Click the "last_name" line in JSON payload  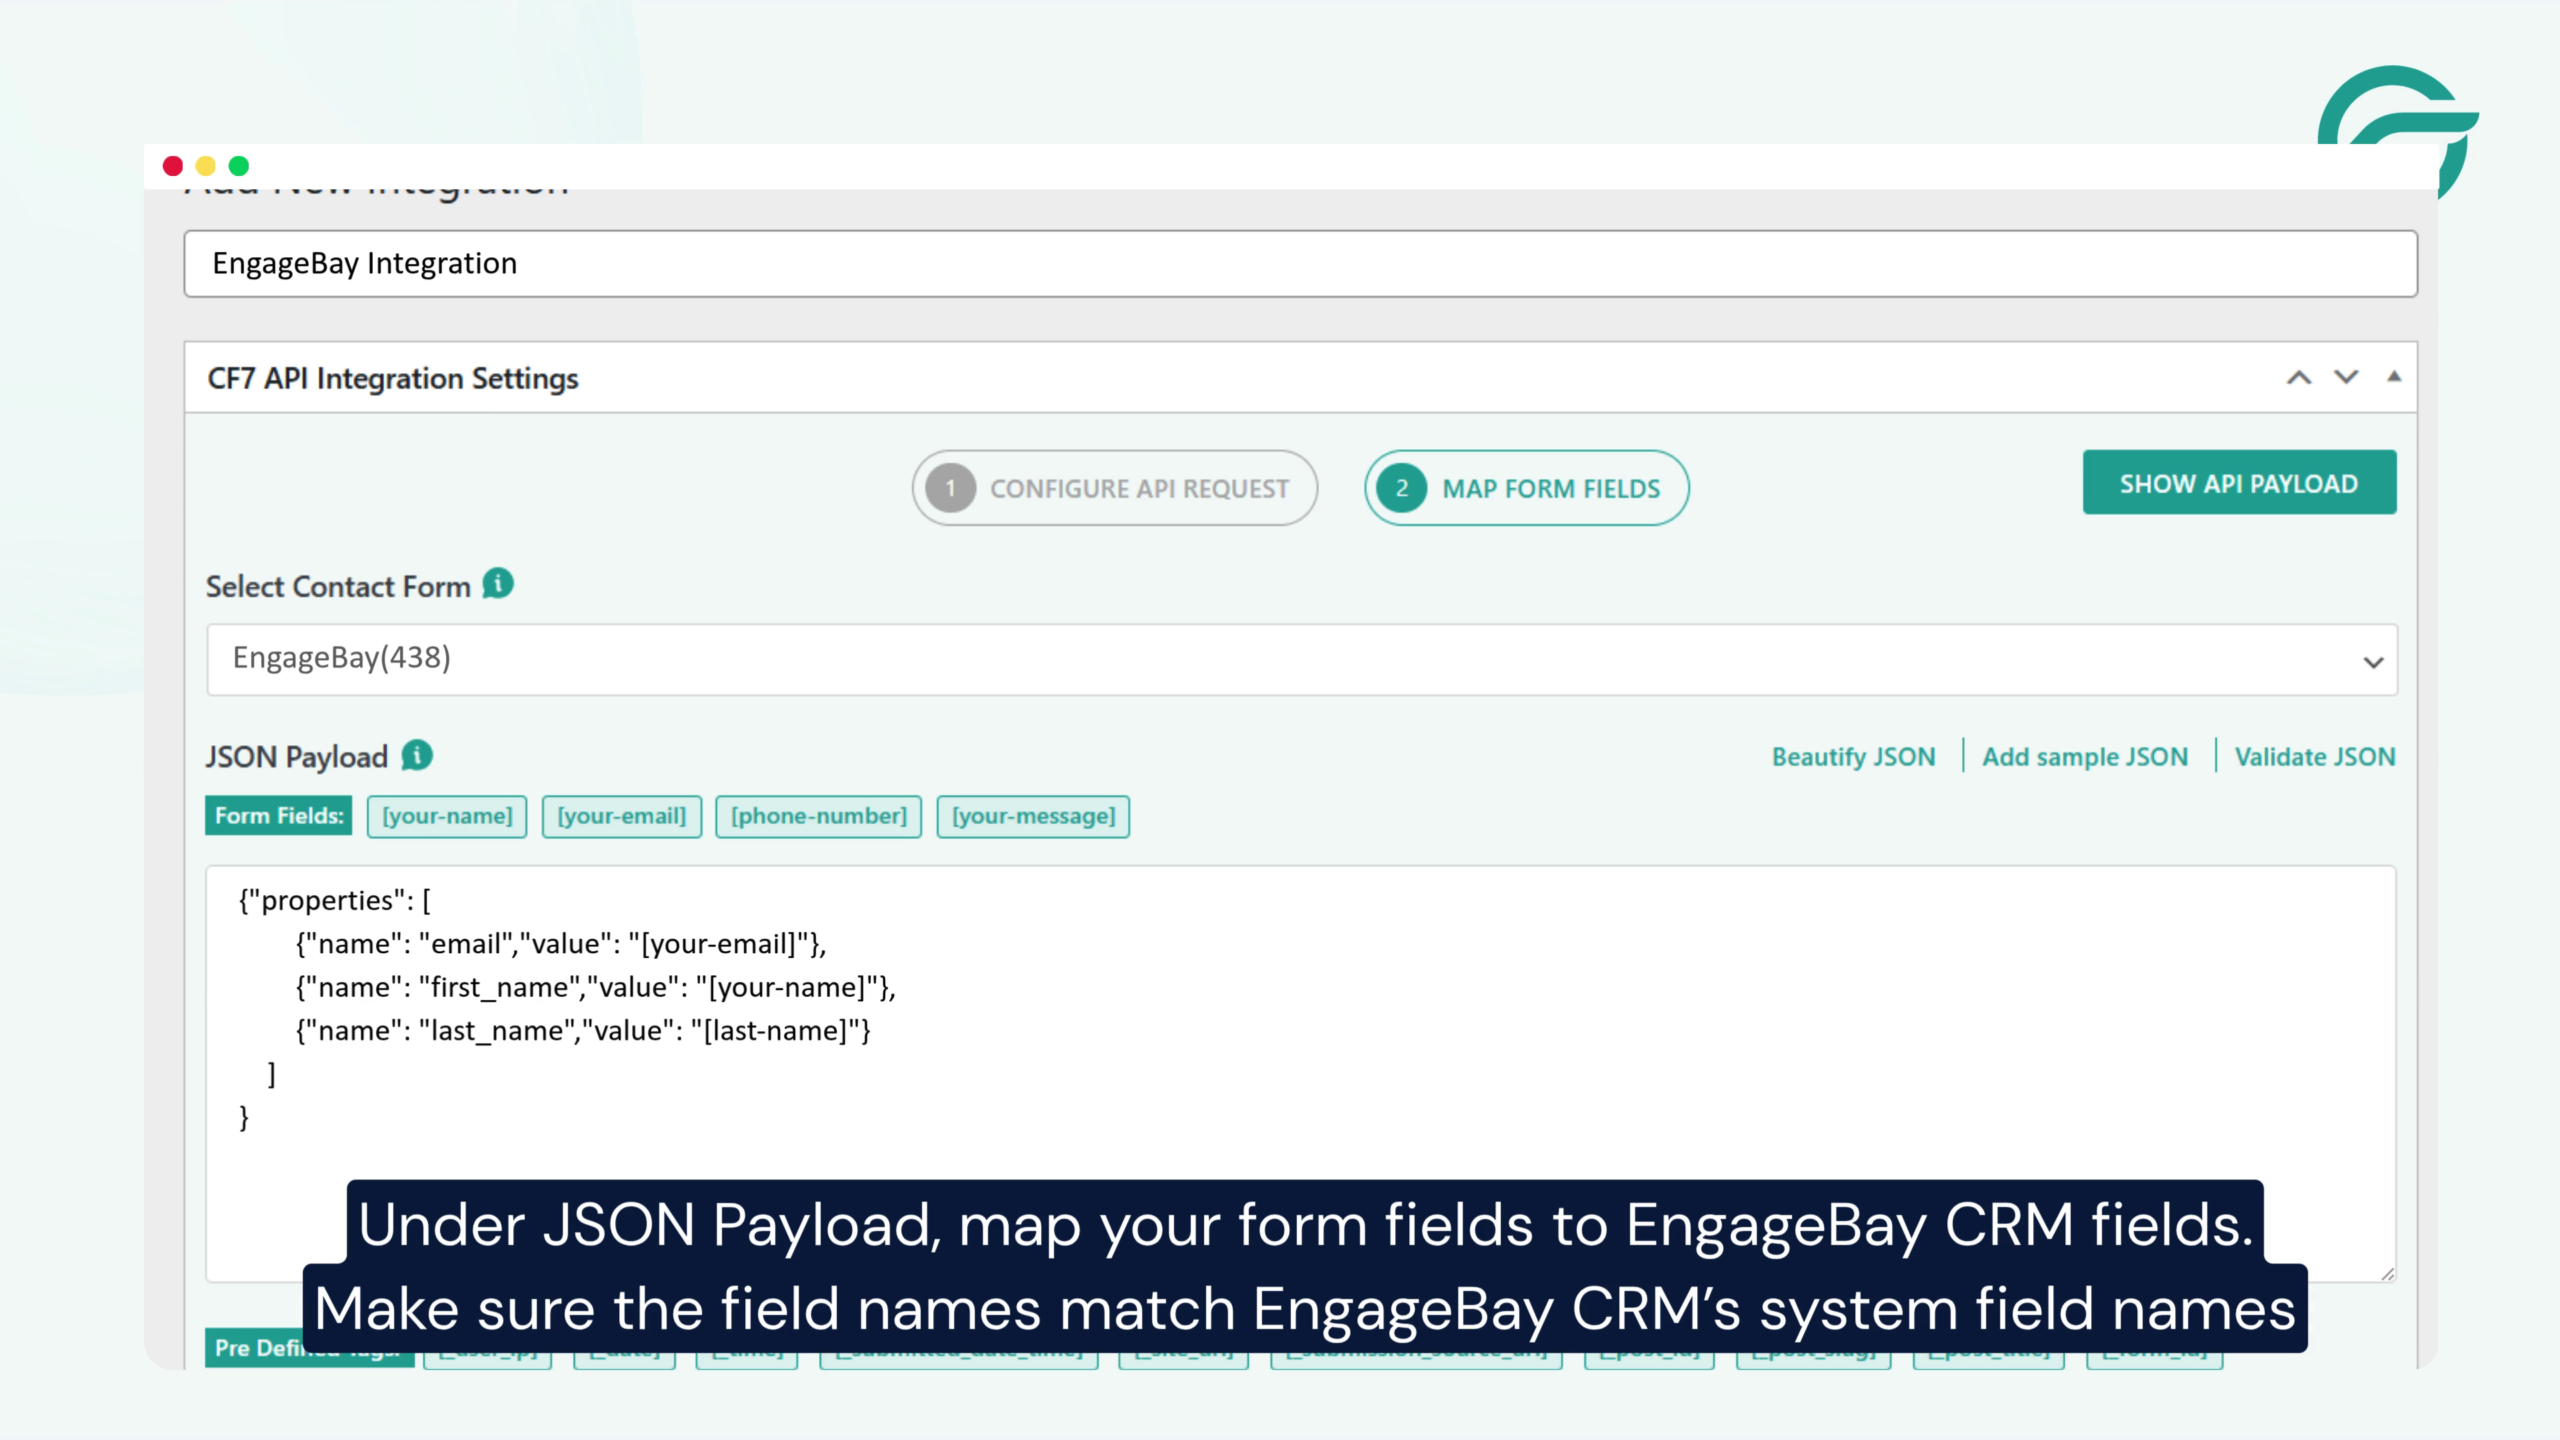pyautogui.click(x=583, y=1031)
